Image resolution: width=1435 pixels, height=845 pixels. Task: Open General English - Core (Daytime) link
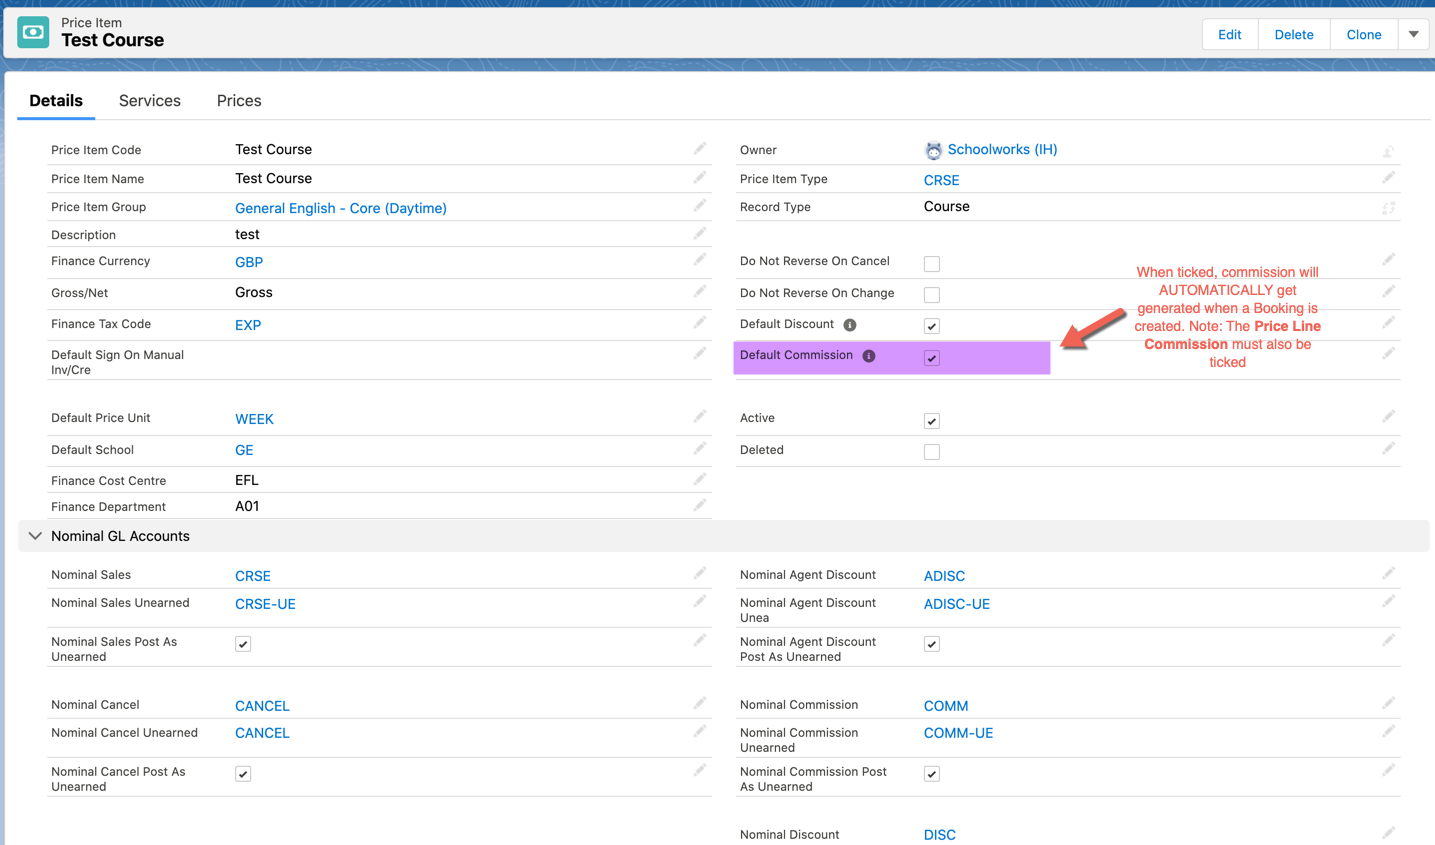click(340, 208)
